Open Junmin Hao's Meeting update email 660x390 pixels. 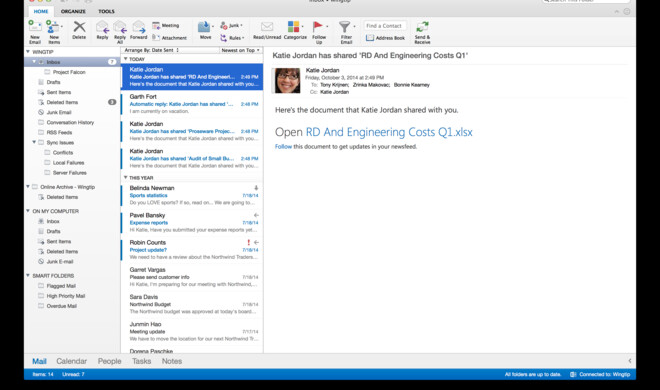coord(192,332)
